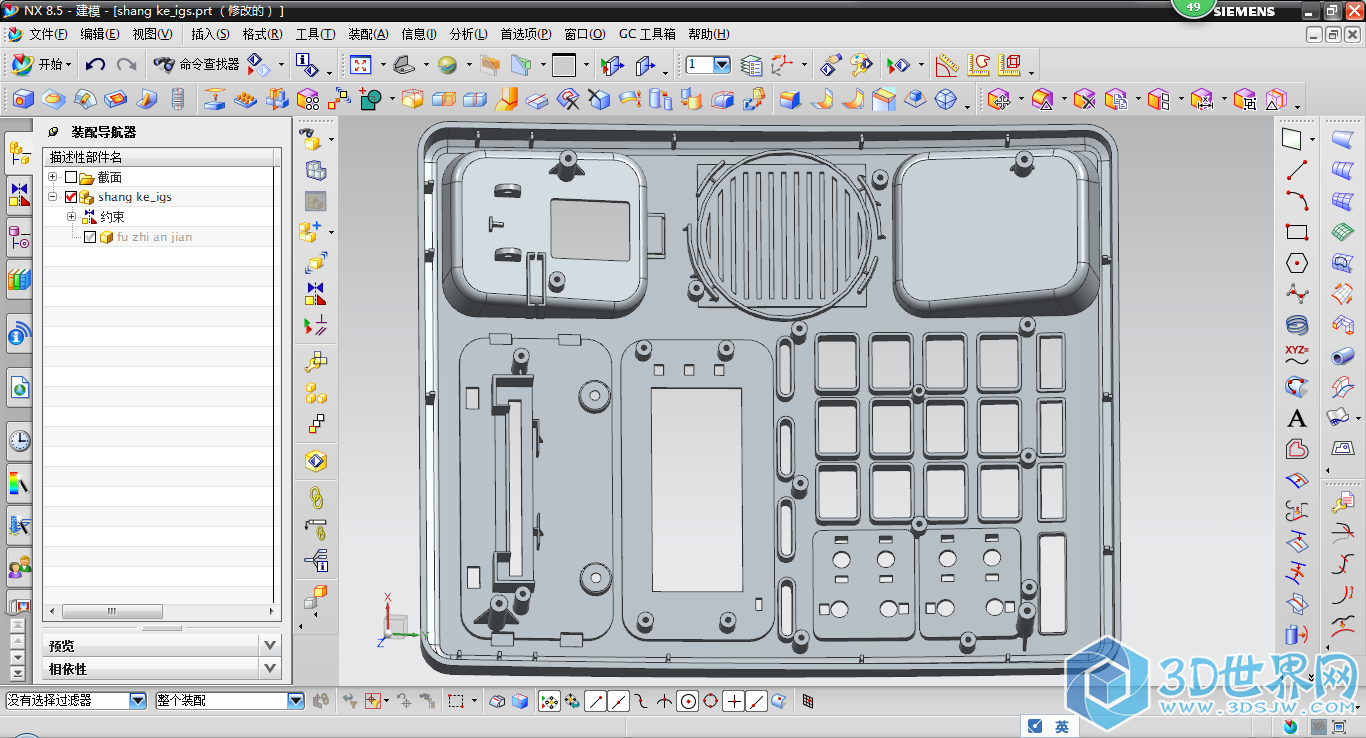Click the Delete Face icon

[1085, 99]
